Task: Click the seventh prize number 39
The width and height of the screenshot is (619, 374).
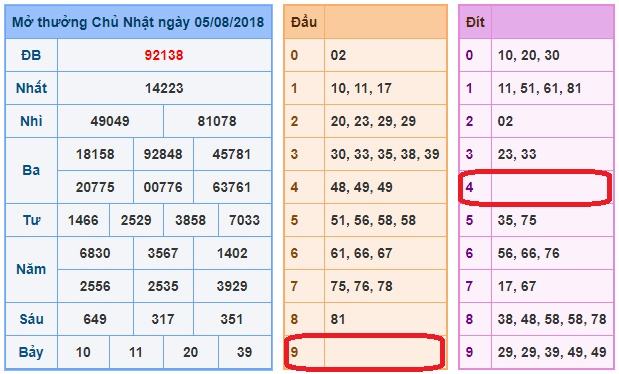Action: click(x=244, y=352)
